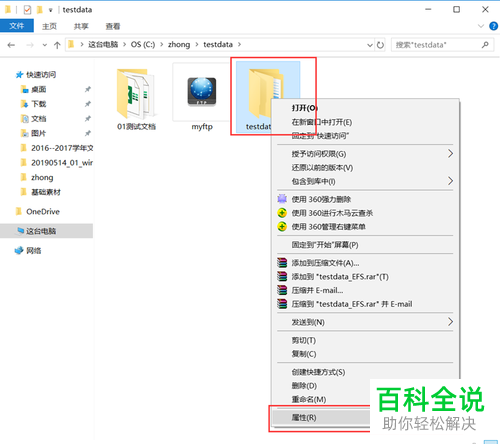Select the zhong folder in sidebar
Screen dimensions: 500x444
pyautogui.click(x=42, y=177)
